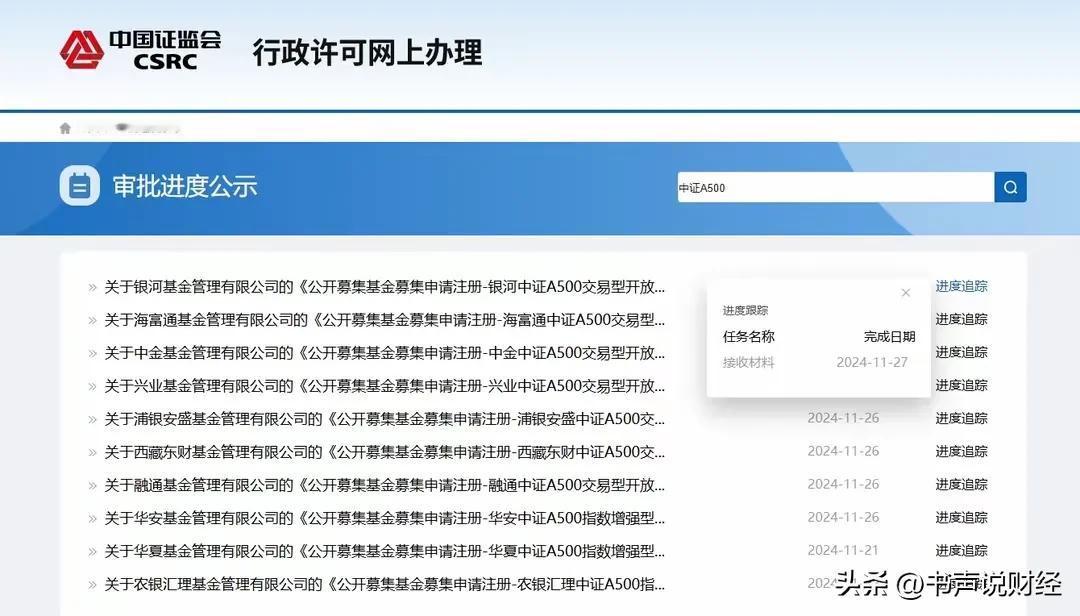
Task: Click the 任务名称 column header in popup
Action: 749,336
